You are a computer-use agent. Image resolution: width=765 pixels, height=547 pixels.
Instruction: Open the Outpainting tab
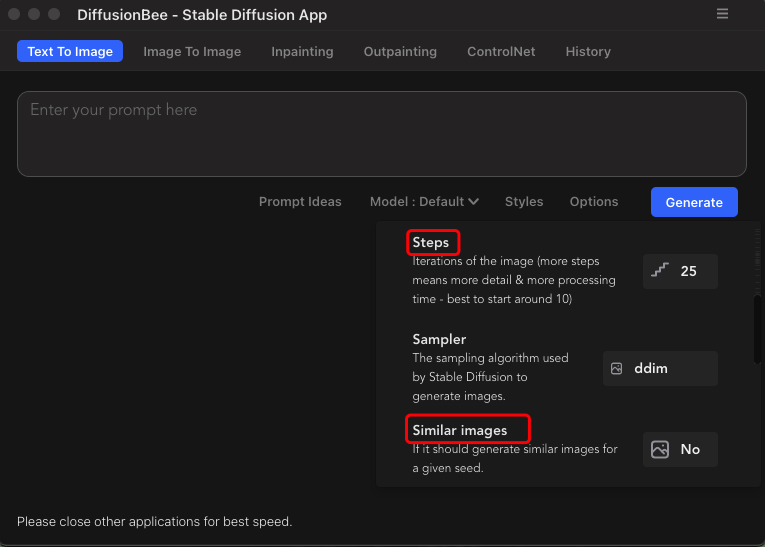(400, 51)
